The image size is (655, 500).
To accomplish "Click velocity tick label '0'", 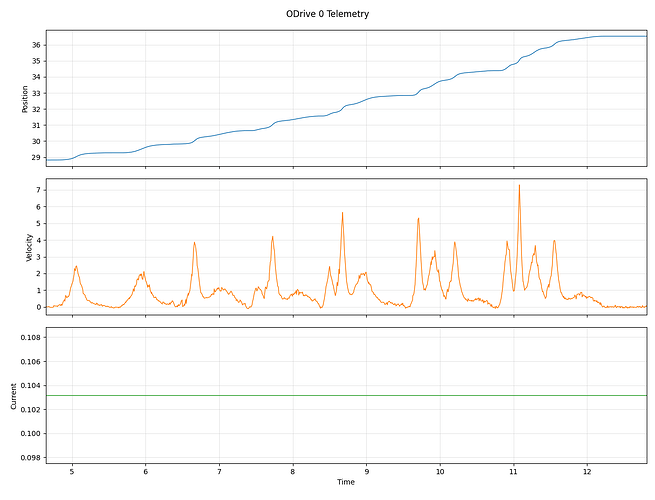I will click(38, 307).
